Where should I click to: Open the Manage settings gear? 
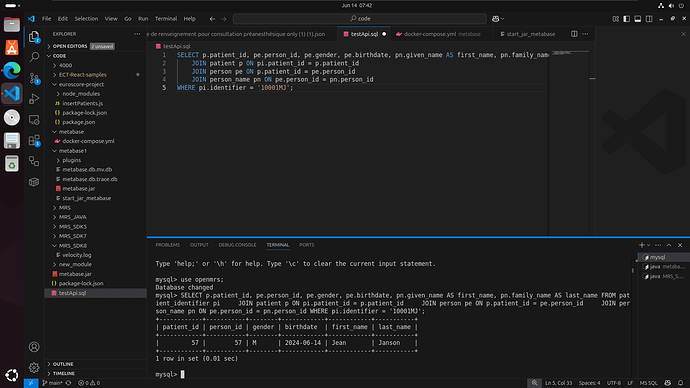tap(34, 367)
